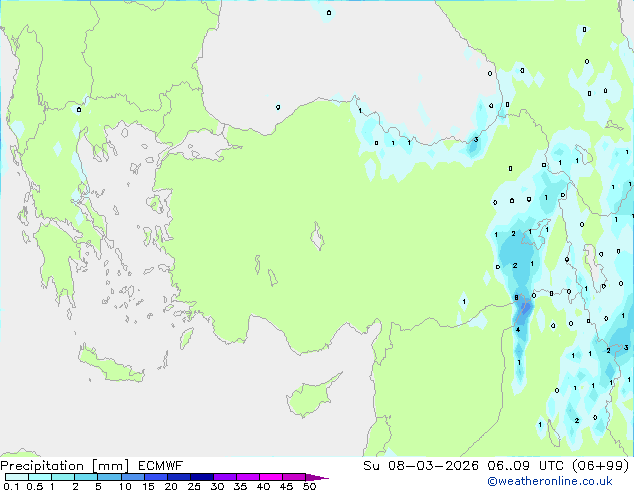Click the legend label "20"
The height and width of the screenshot is (490, 634).
171,486
